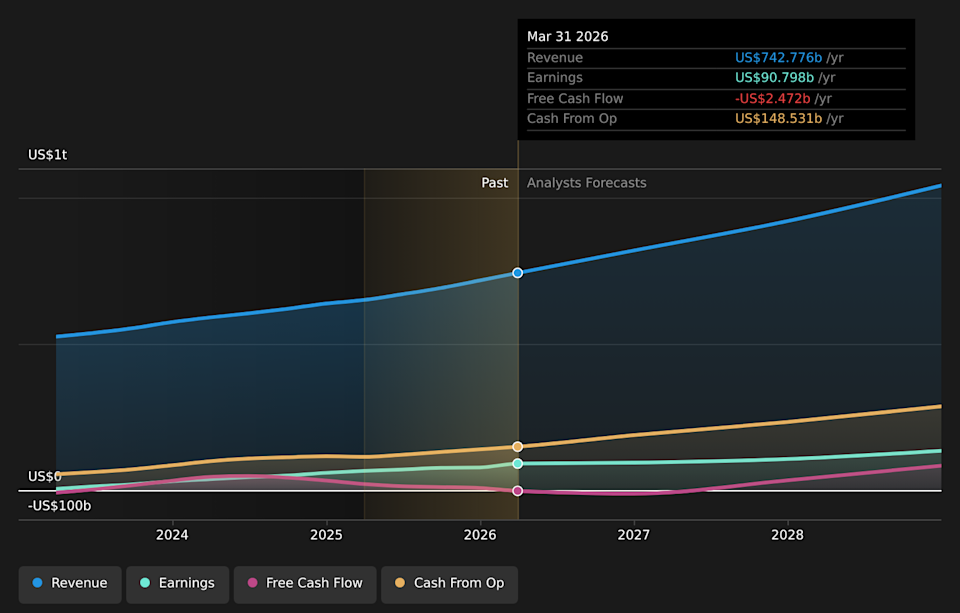This screenshot has width=960, height=613.
Task: Select the orange Cash From Op data point
Action: [518, 446]
